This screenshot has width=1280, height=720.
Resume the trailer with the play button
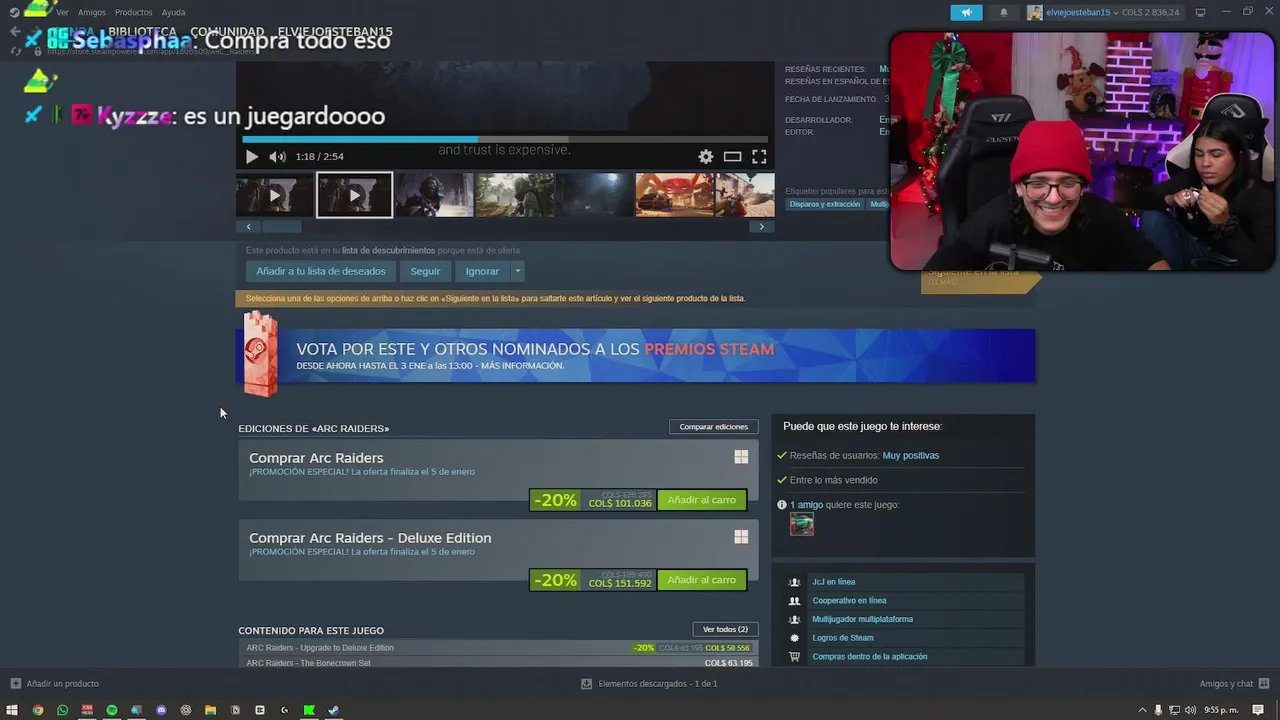pyautogui.click(x=251, y=156)
